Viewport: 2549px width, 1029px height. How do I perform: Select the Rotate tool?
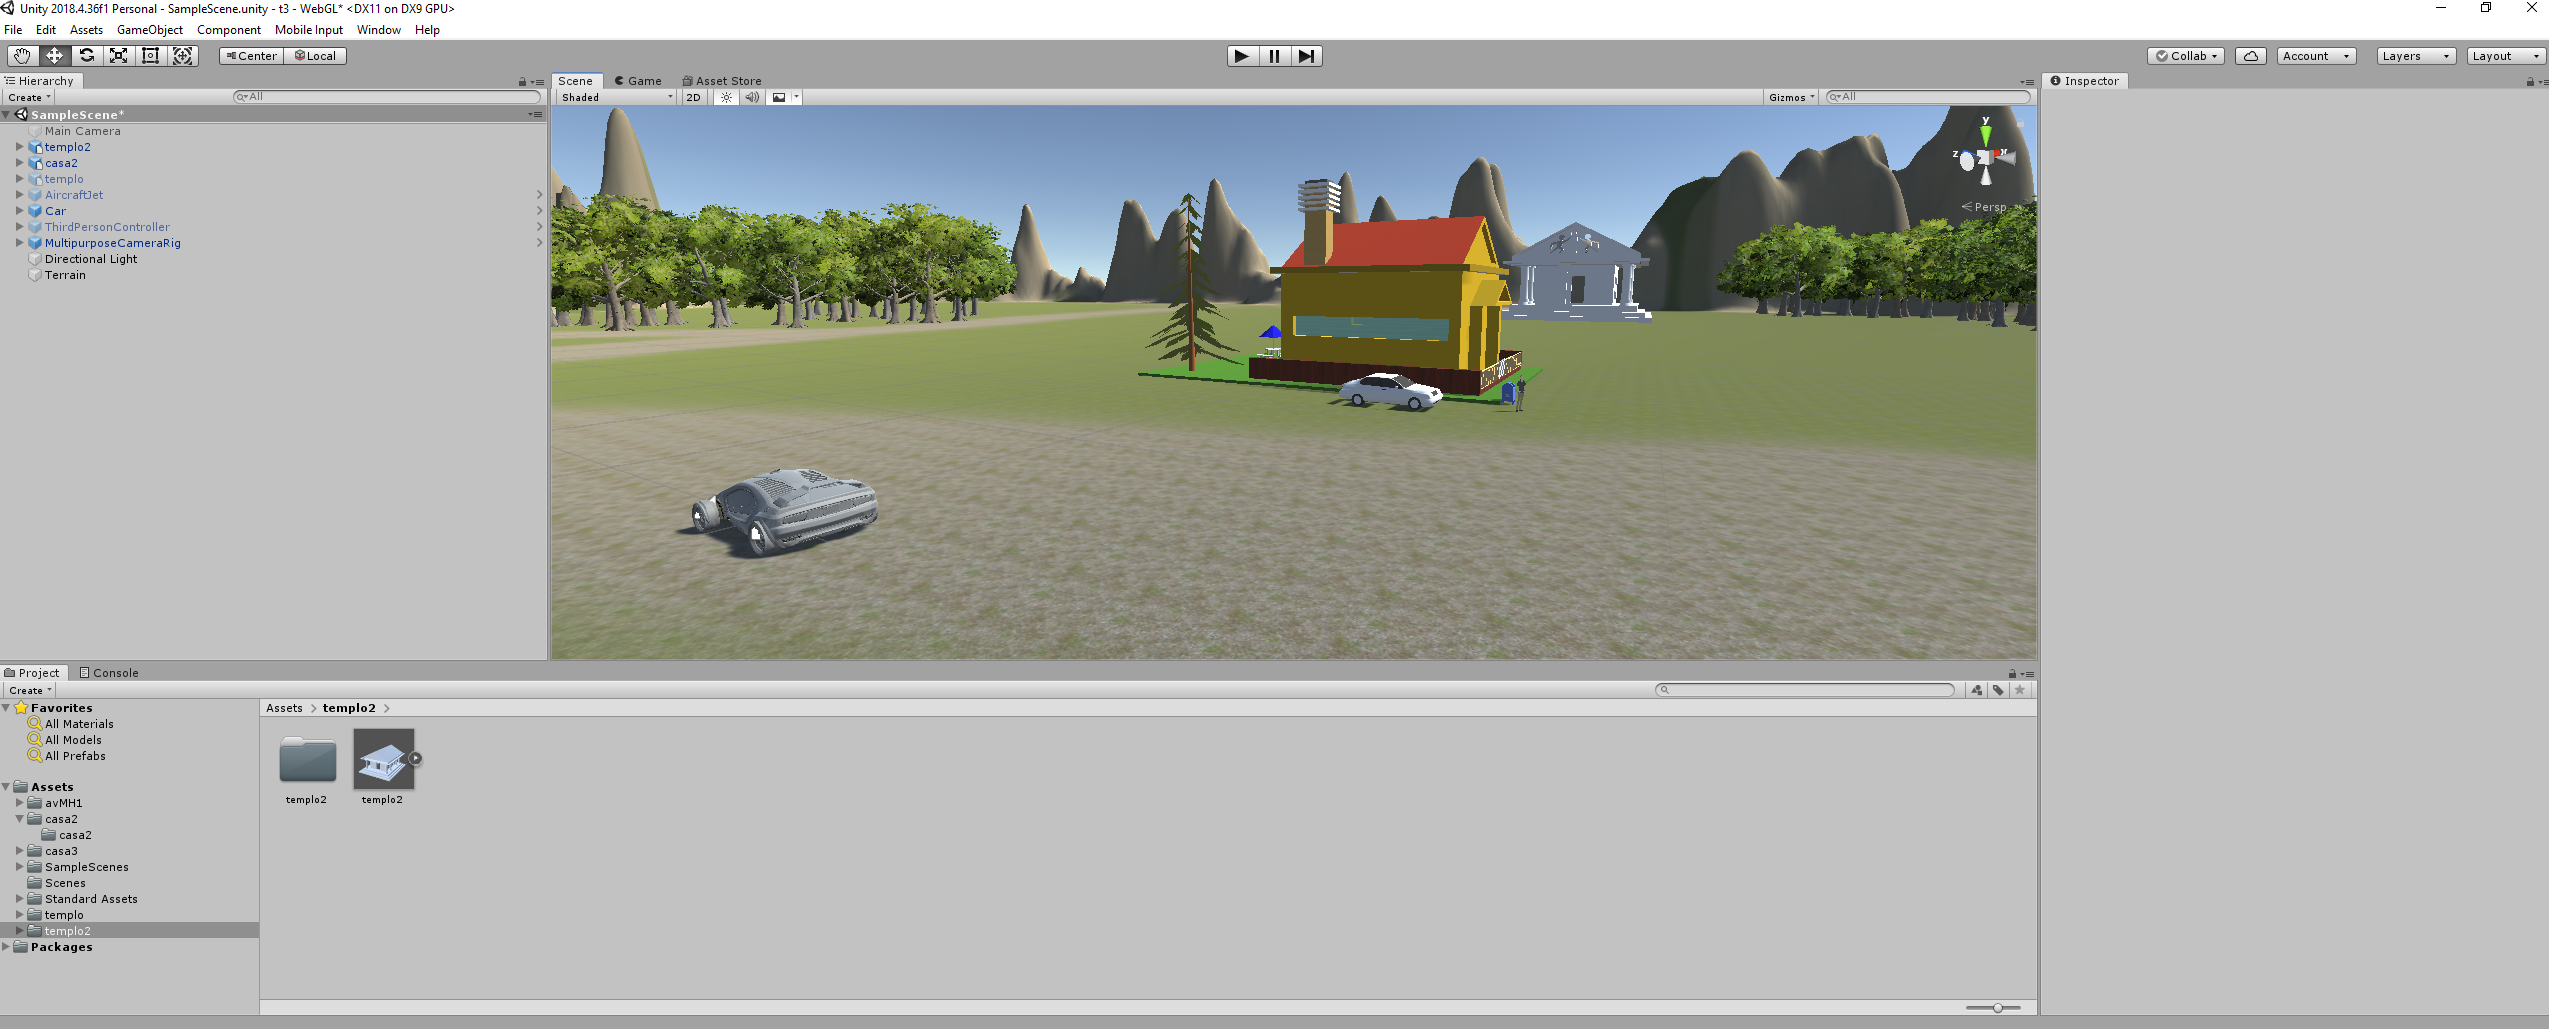click(86, 56)
